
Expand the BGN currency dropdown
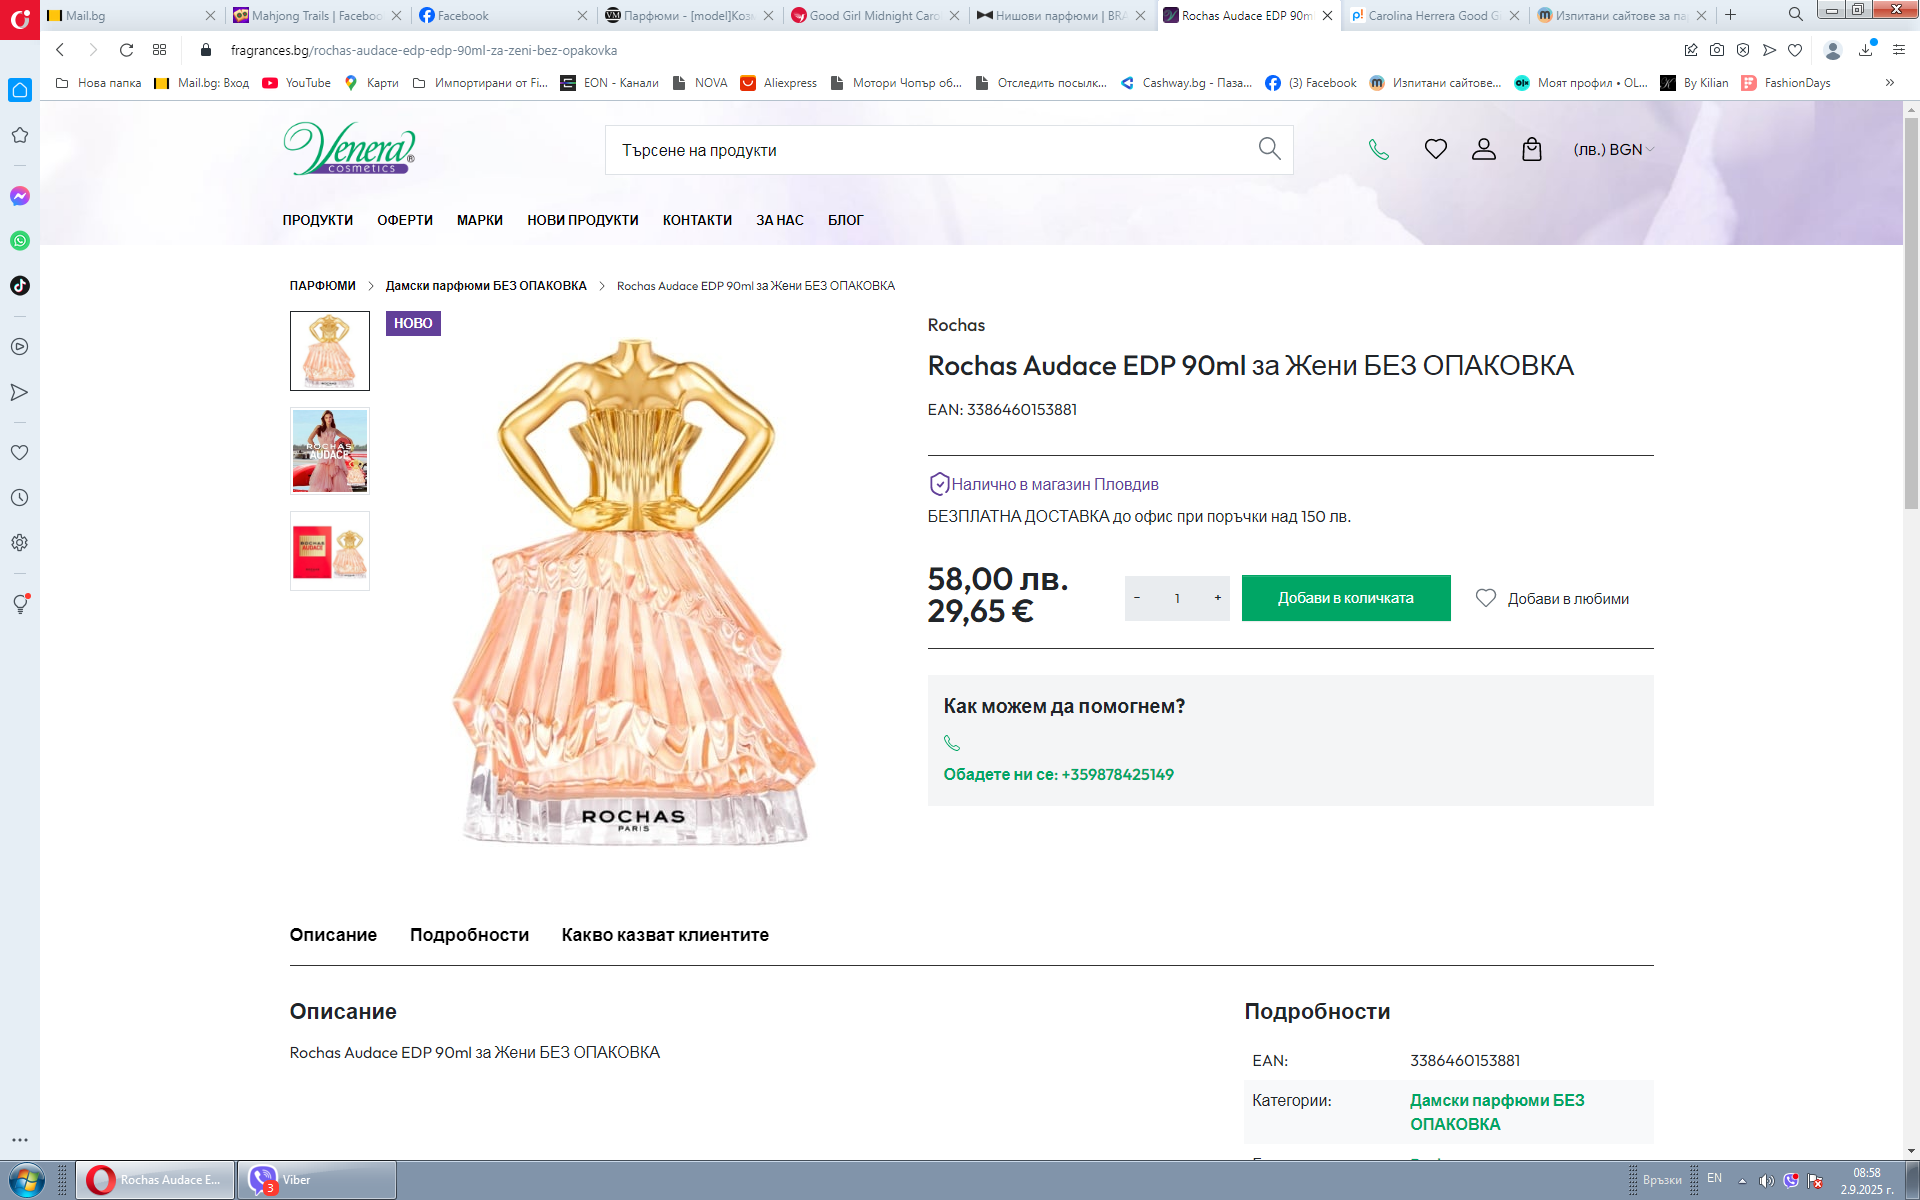(1614, 150)
